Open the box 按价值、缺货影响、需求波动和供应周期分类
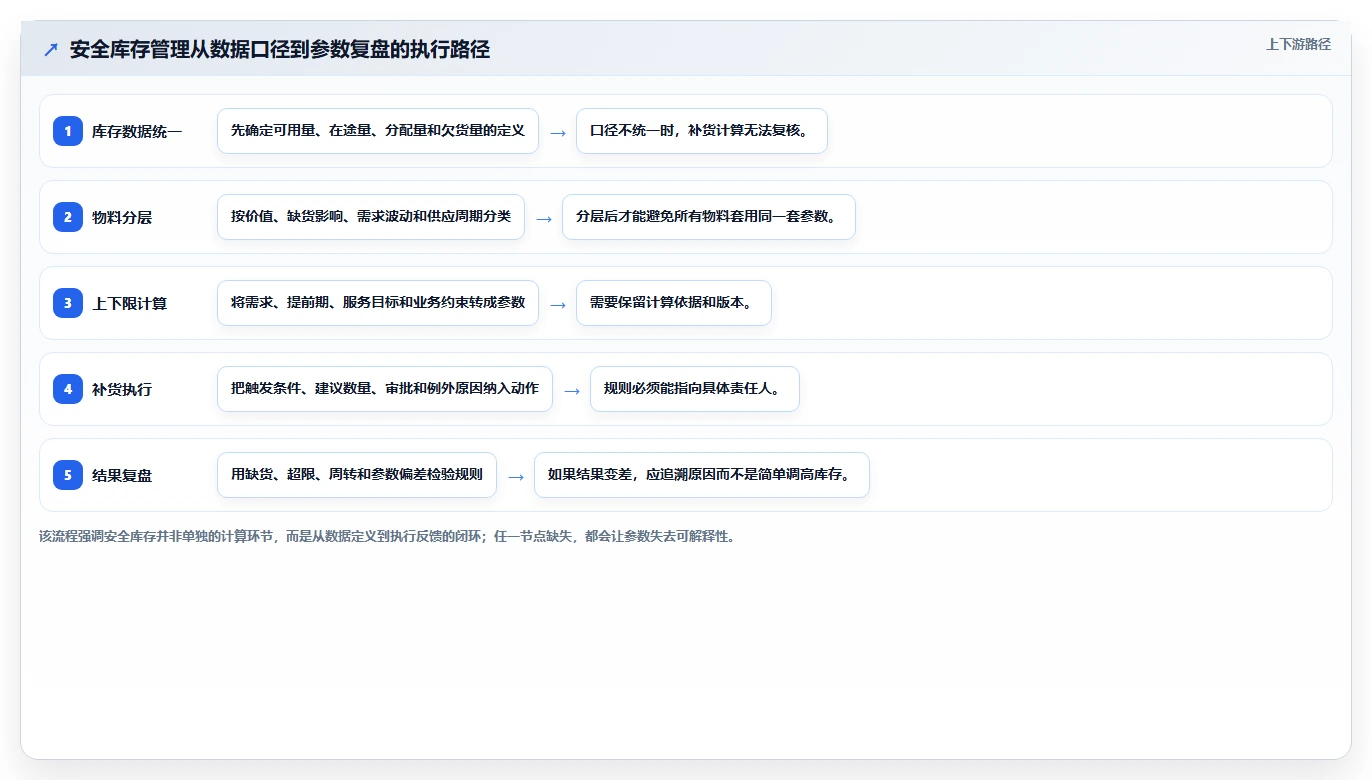Viewport: 1372px width, 780px height. 371,217
